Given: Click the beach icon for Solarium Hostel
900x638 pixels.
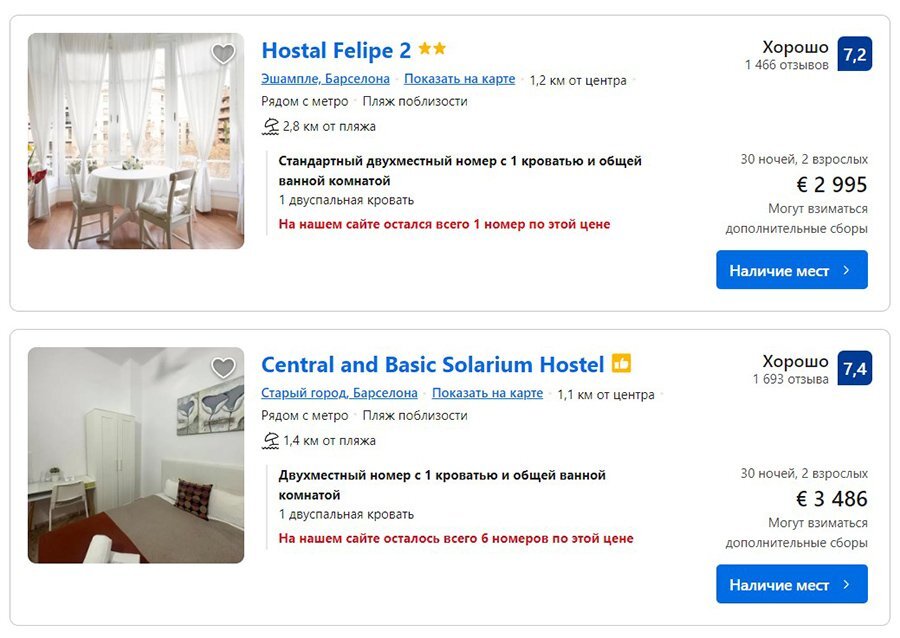Looking at the screenshot, I should click(x=270, y=440).
